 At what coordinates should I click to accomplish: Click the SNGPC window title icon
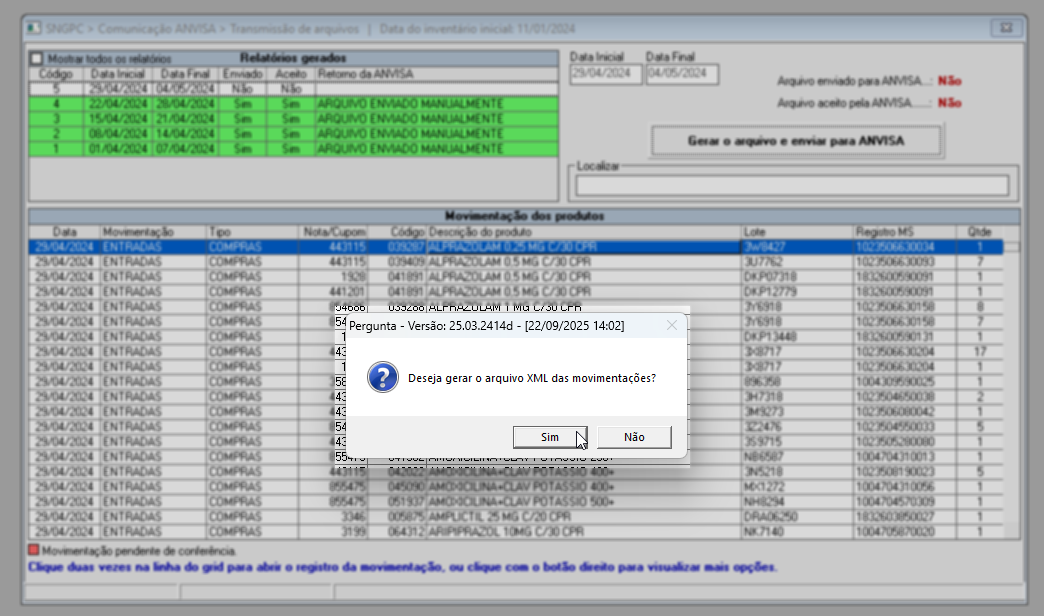tap(33, 29)
